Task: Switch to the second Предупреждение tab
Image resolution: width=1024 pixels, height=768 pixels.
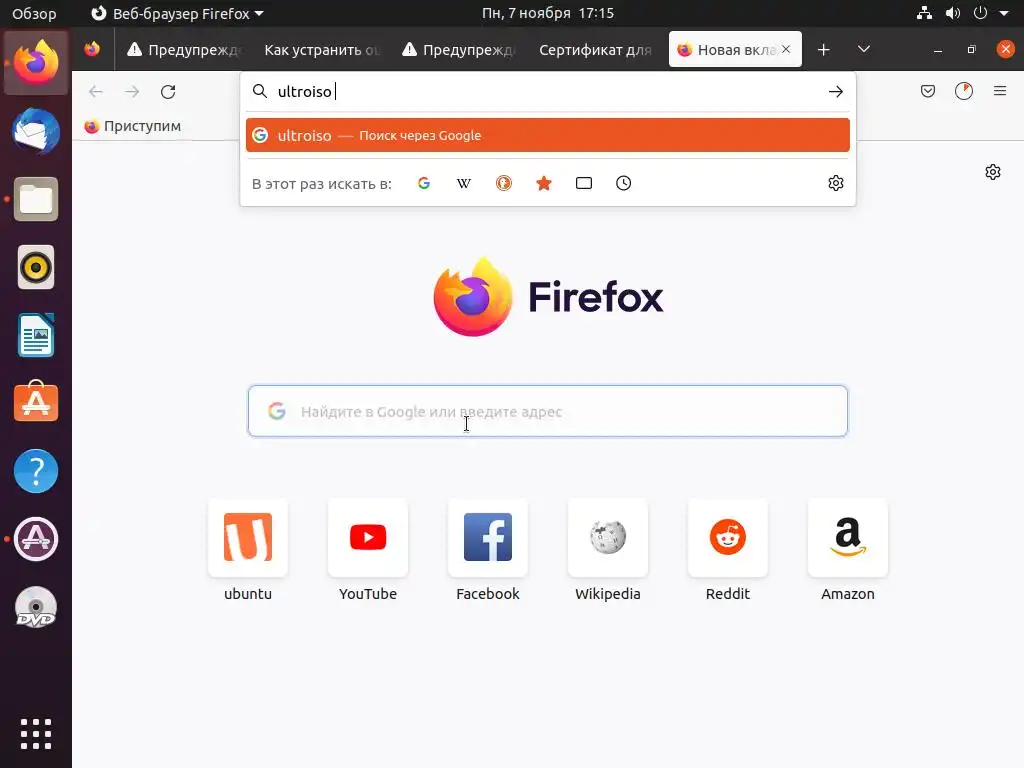Action: coord(458,50)
